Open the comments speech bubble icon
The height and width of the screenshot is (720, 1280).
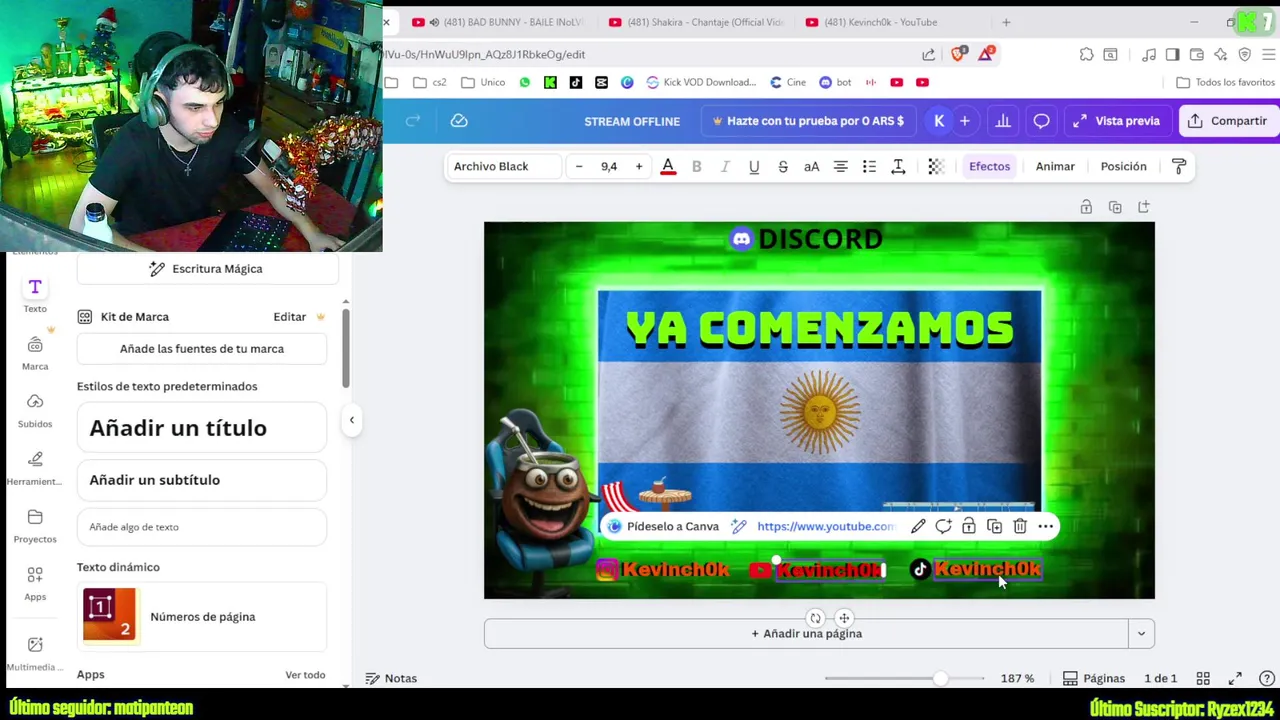[x=1041, y=121]
